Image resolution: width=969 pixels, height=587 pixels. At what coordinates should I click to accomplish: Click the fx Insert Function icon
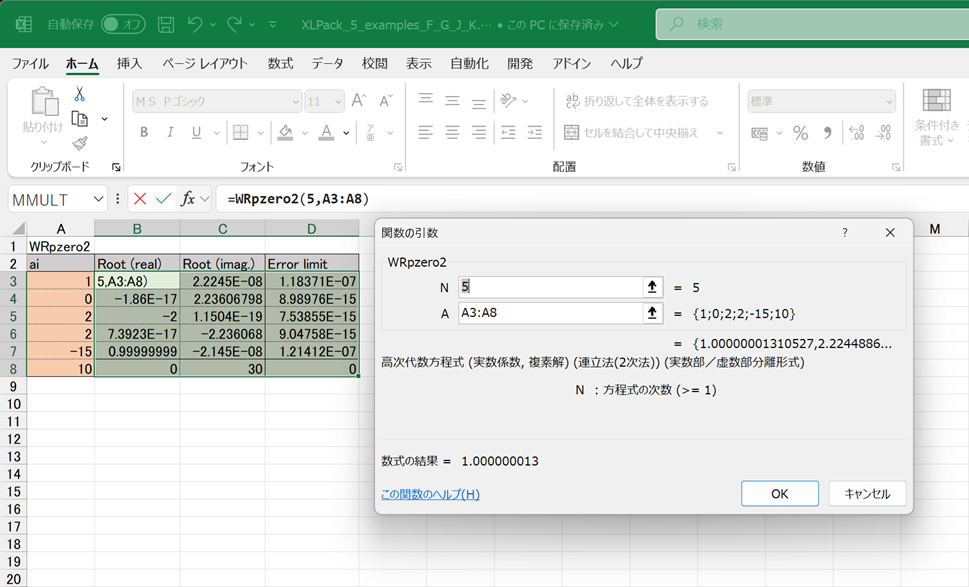tap(187, 199)
